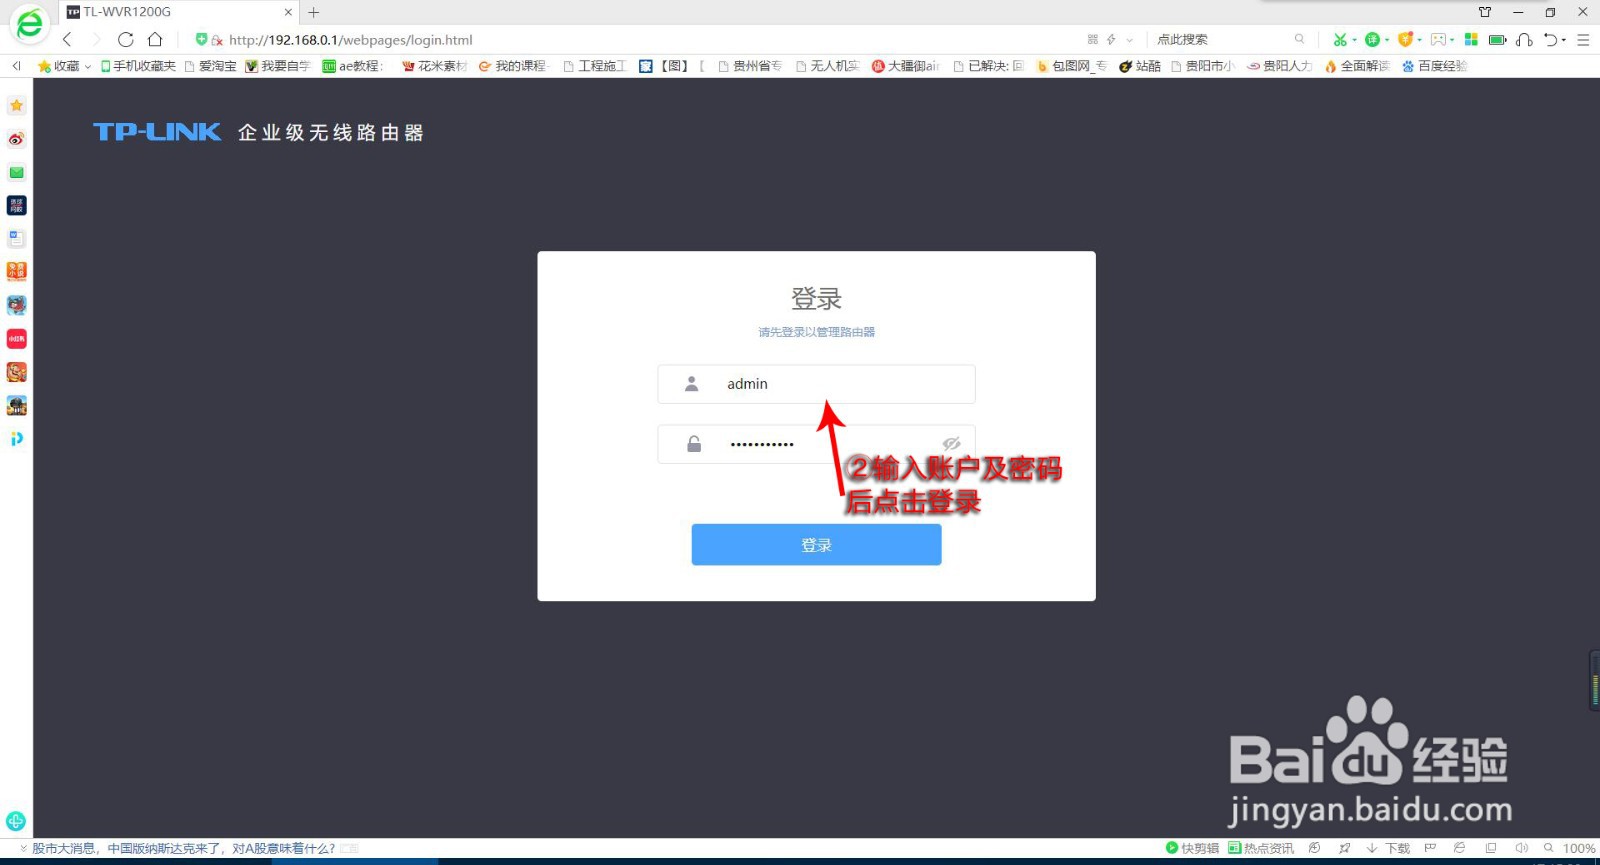Click the picture tool icon
The width and height of the screenshot is (1600, 865).
[x=1438, y=40]
